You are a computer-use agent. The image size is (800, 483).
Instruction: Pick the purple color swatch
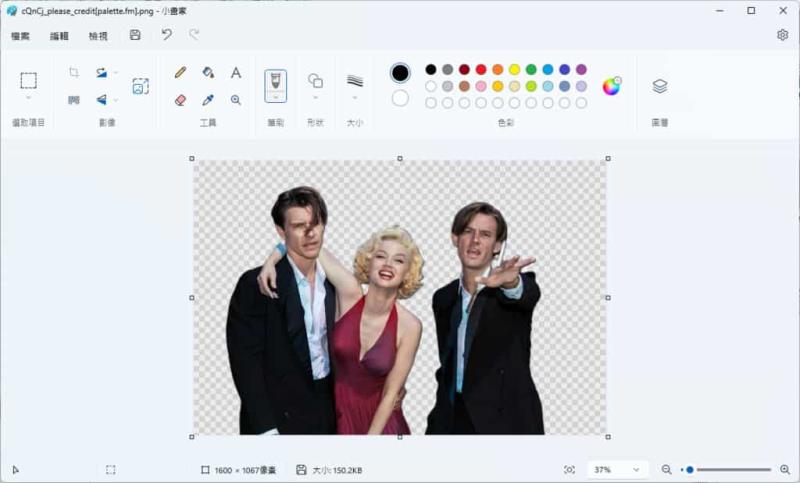(x=581, y=69)
